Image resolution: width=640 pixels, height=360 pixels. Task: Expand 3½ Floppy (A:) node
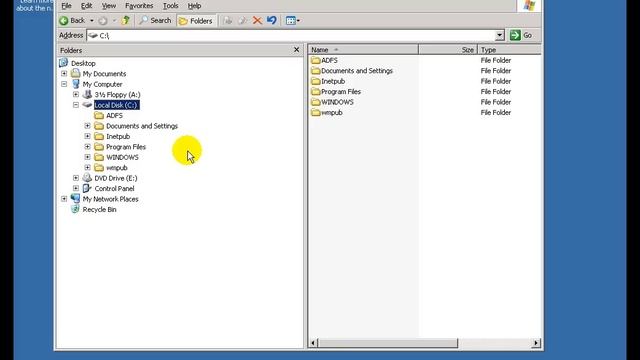(76, 94)
